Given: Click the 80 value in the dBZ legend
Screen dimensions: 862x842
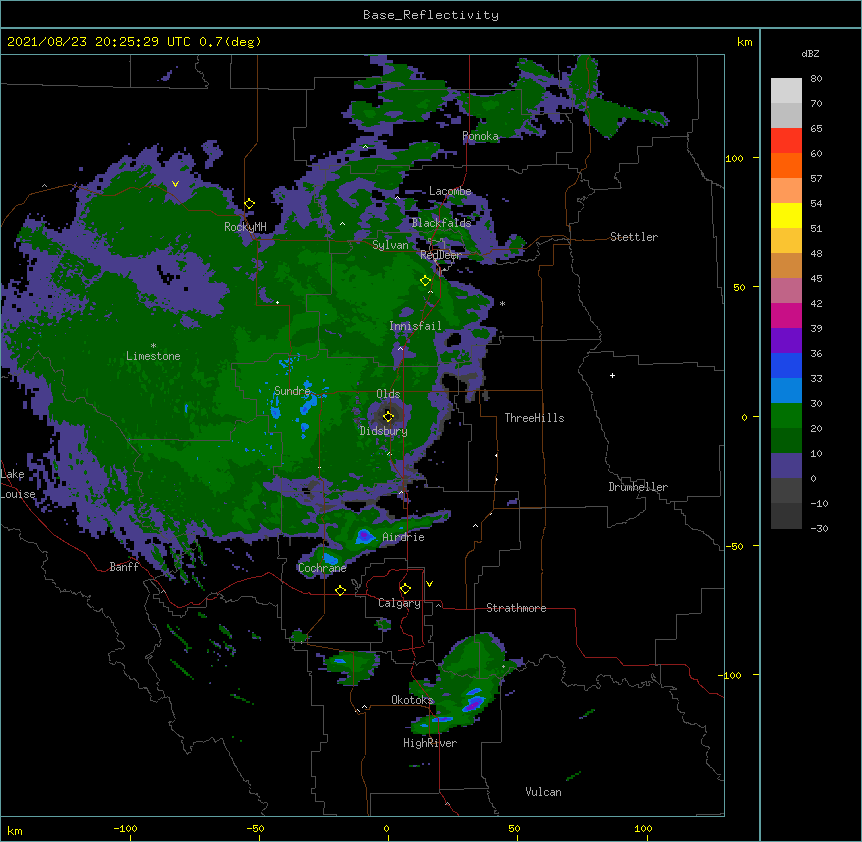Looking at the screenshot, I should (816, 79).
